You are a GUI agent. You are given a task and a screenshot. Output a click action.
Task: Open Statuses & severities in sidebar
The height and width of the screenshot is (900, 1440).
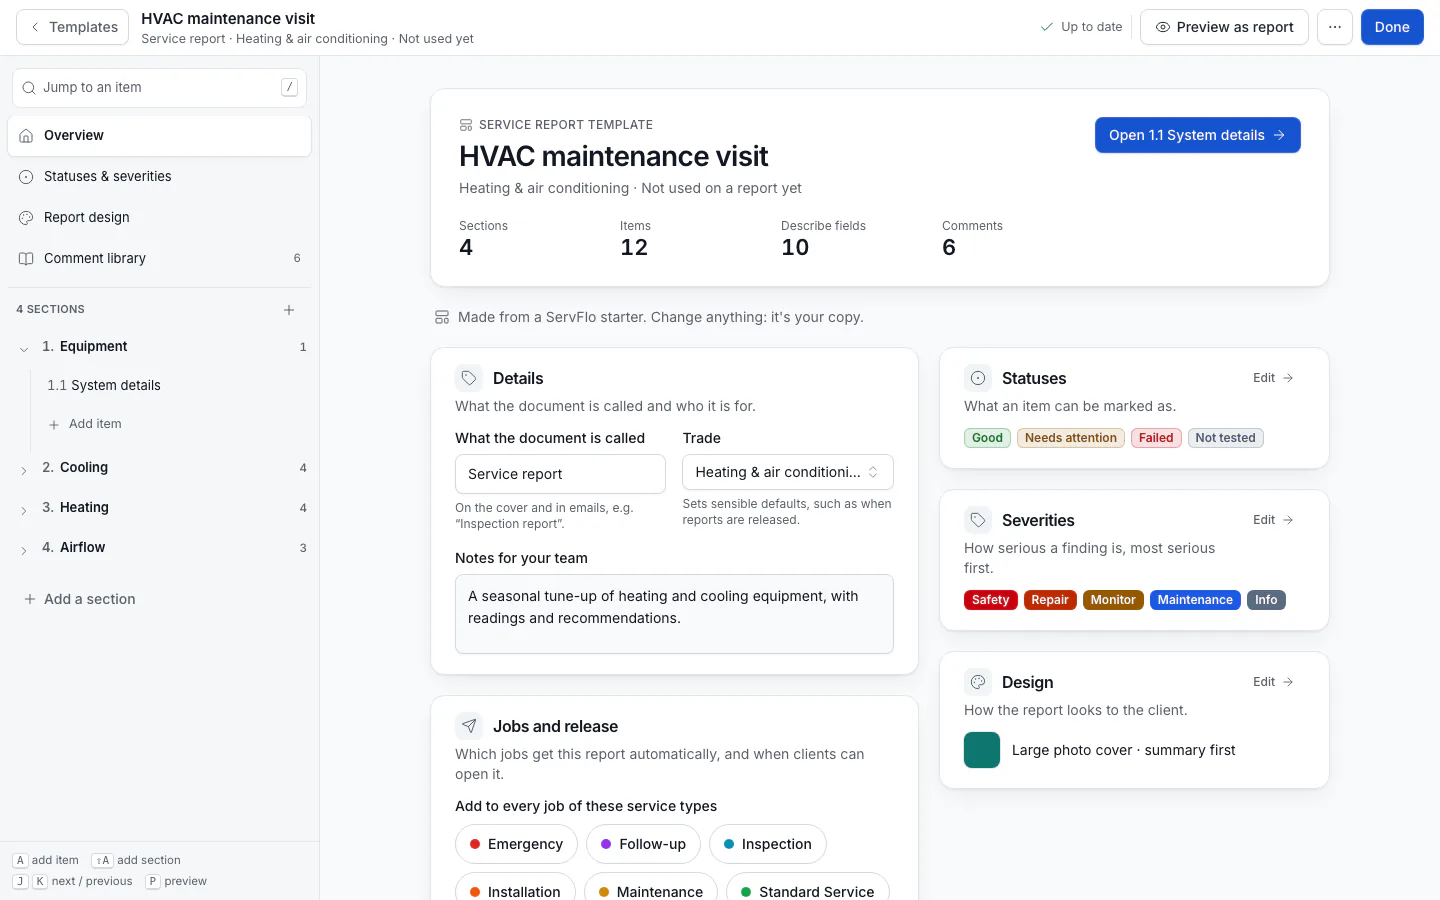pos(159,177)
